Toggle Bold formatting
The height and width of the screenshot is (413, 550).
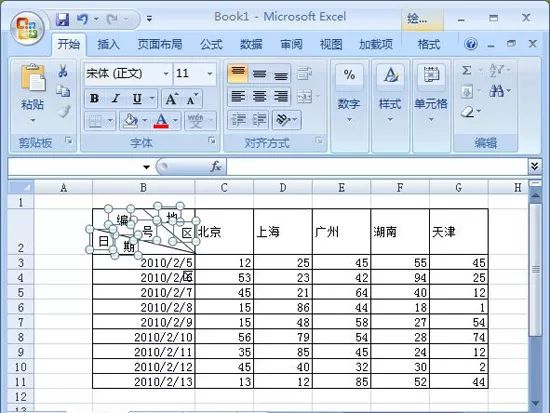point(94,99)
